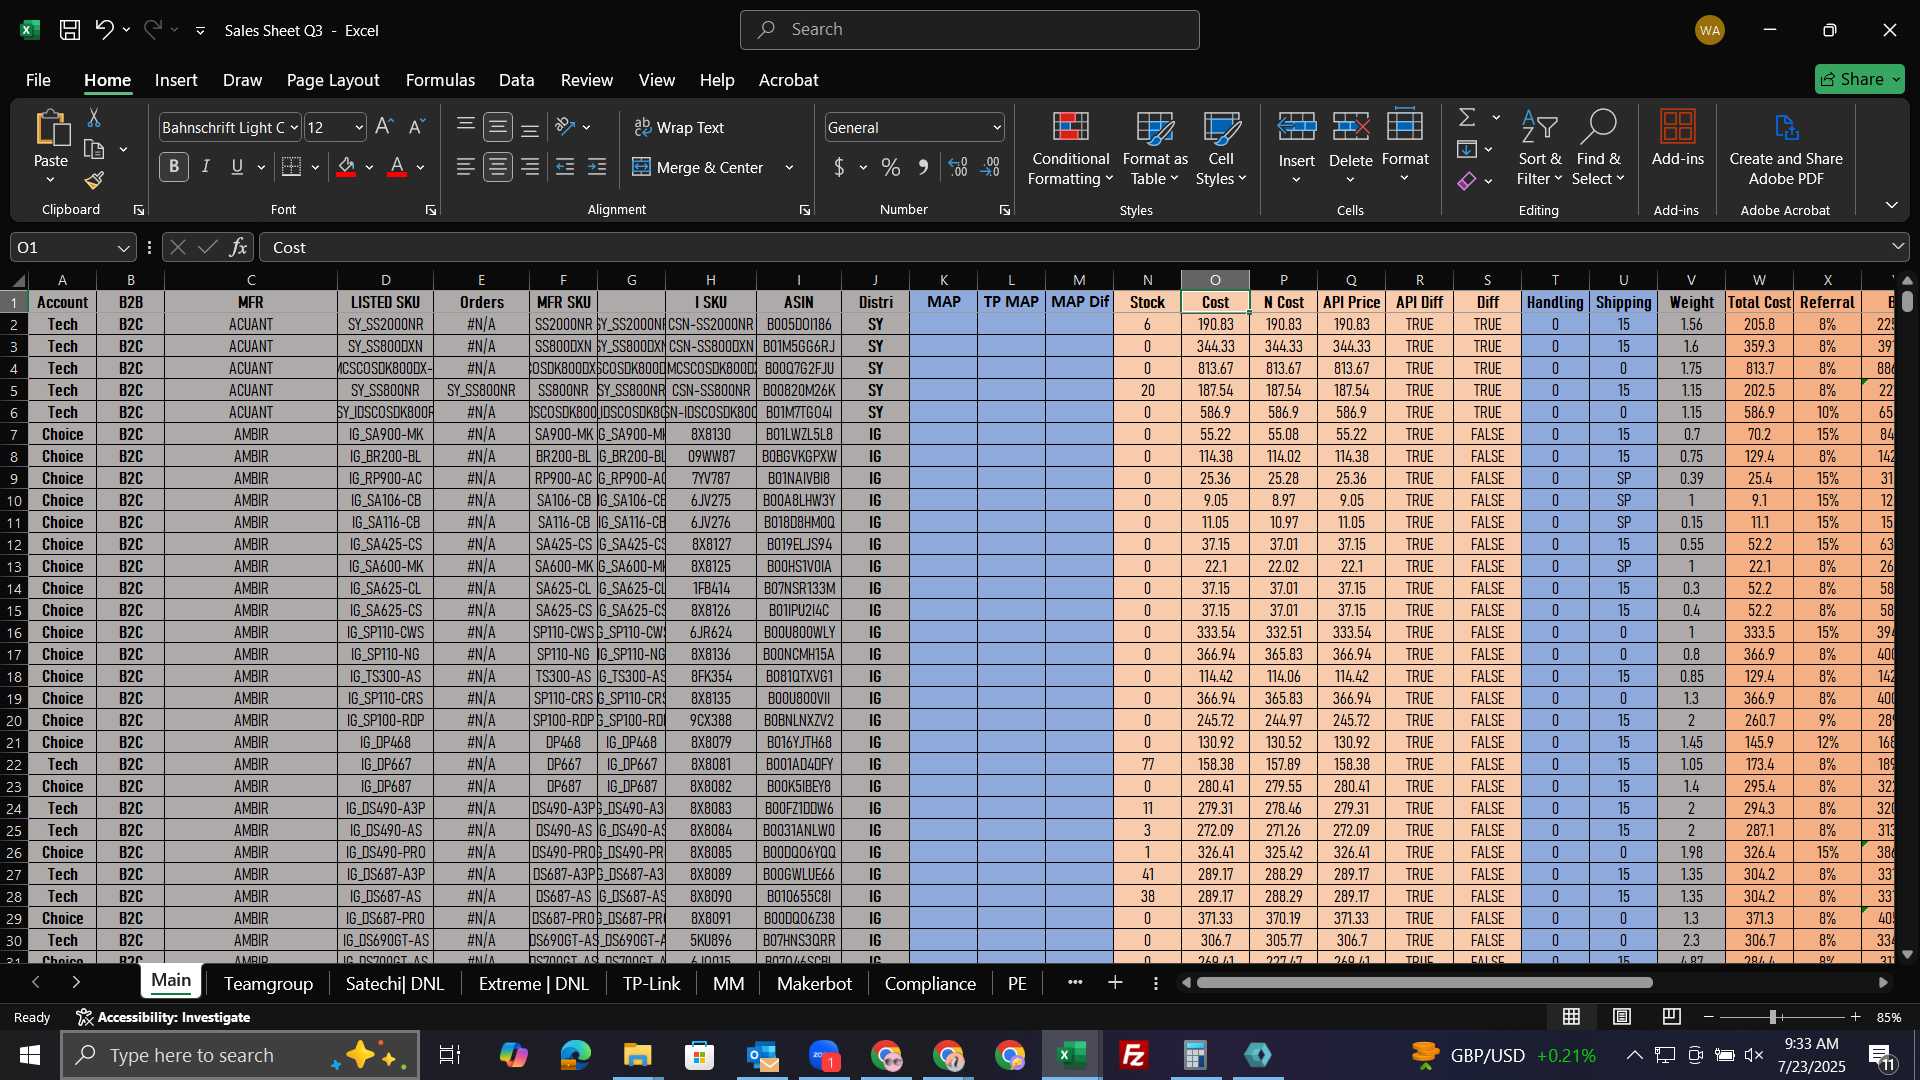Open Add-ins from the ribbon
This screenshot has width=1920, height=1080.
pos(1677,138)
